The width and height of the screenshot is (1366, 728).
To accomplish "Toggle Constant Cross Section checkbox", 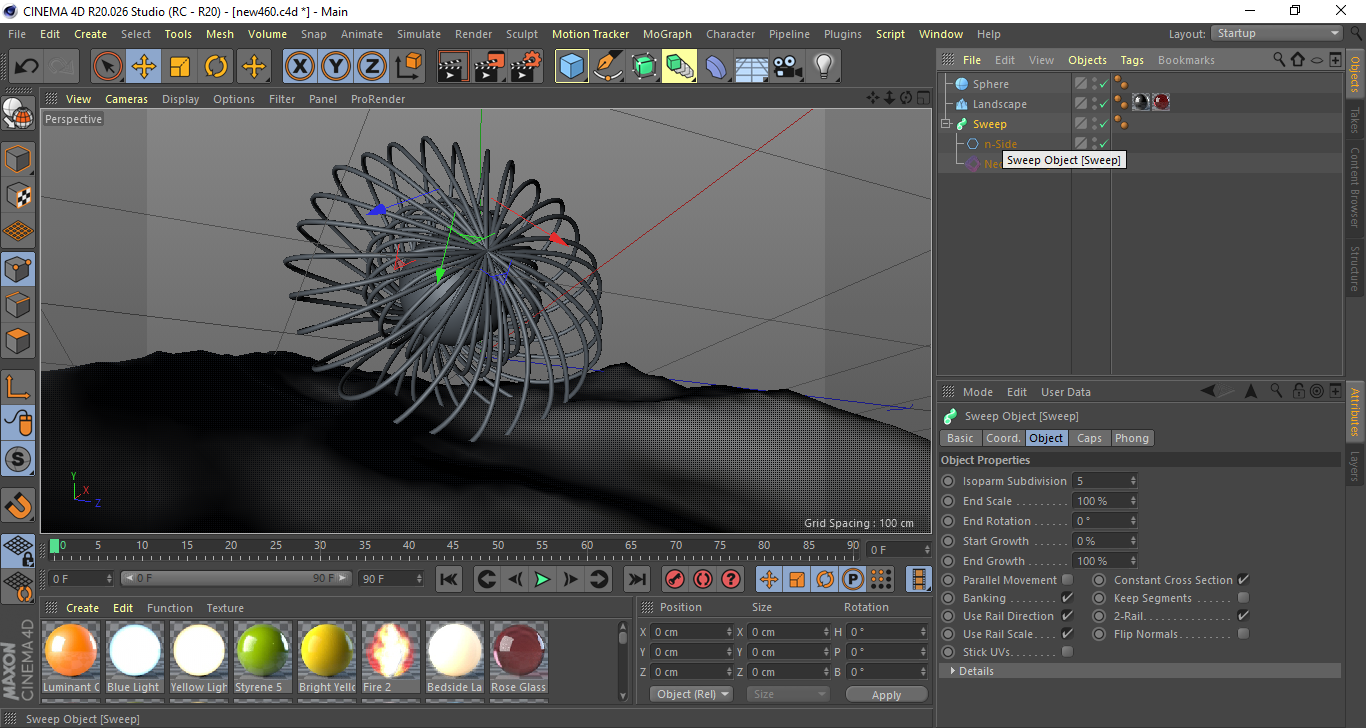I will point(1243,580).
